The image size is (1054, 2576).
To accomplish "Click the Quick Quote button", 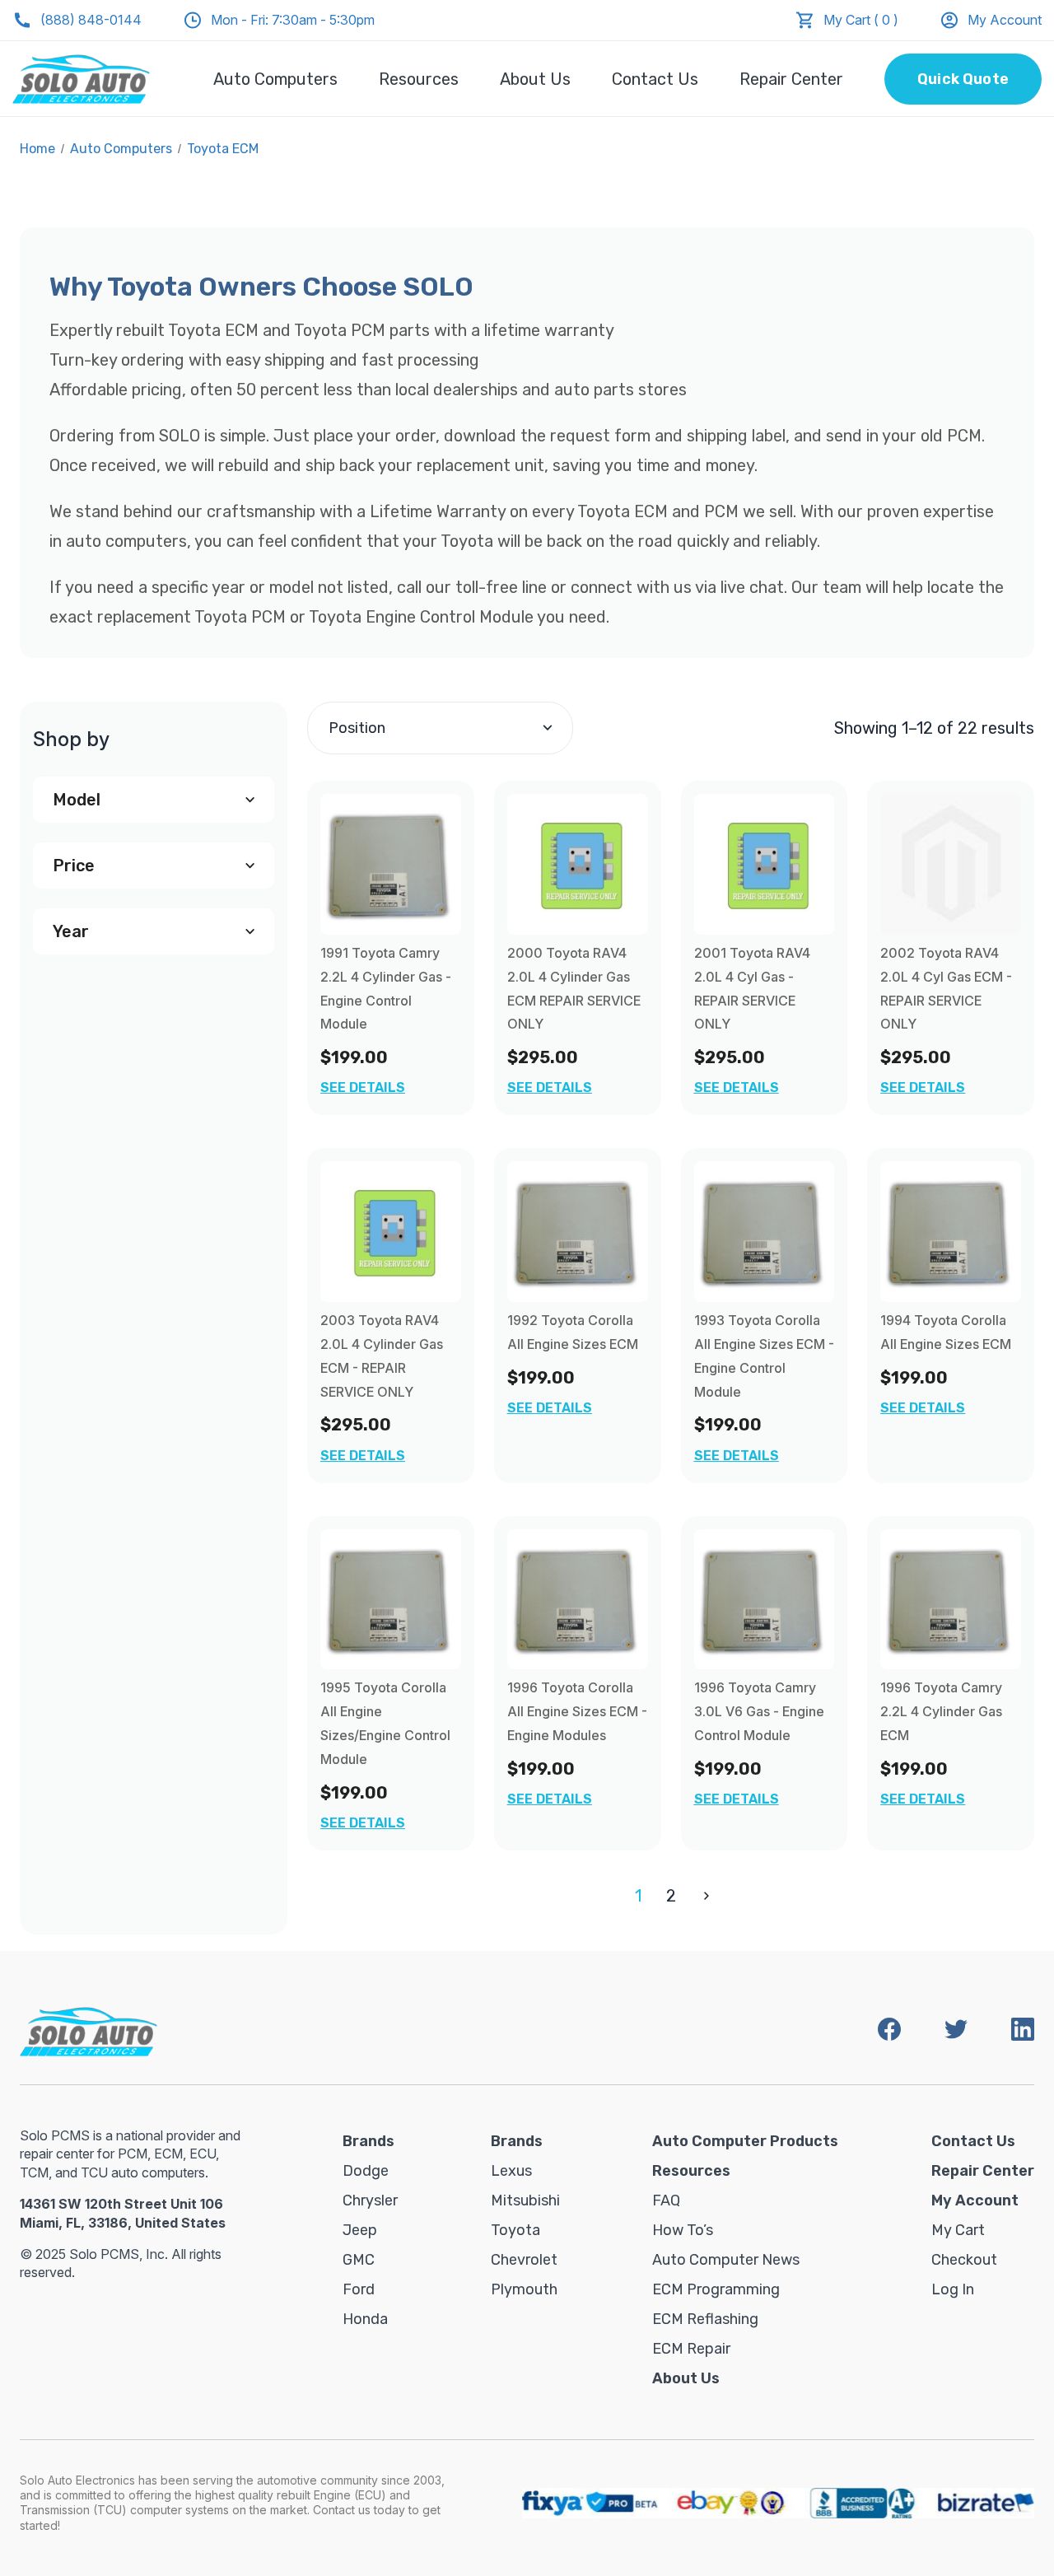I will [x=962, y=79].
